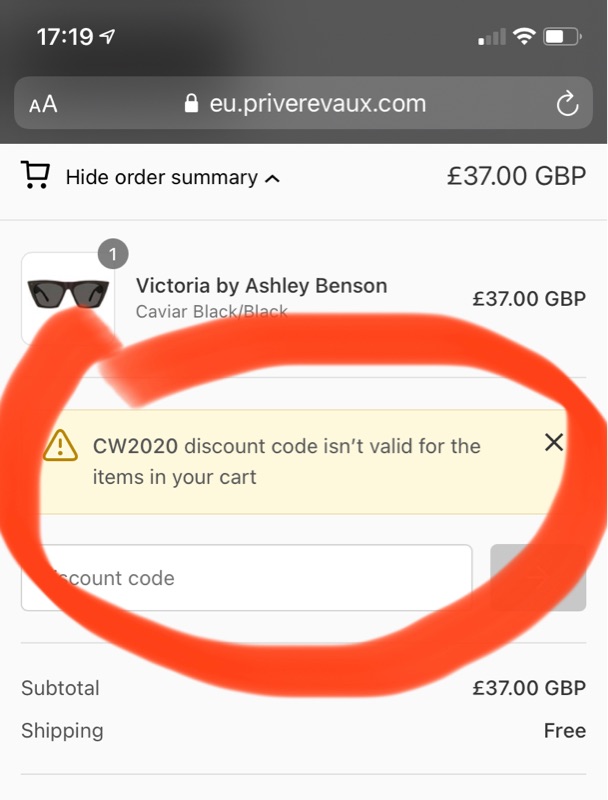Tap the AA text size button
This screenshot has width=608, height=800.
[x=43, y=104]
